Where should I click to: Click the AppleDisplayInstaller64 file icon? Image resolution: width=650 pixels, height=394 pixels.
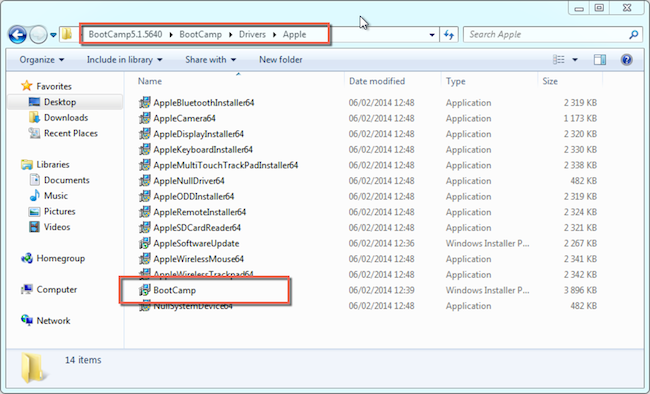click(x=144, y=134)
